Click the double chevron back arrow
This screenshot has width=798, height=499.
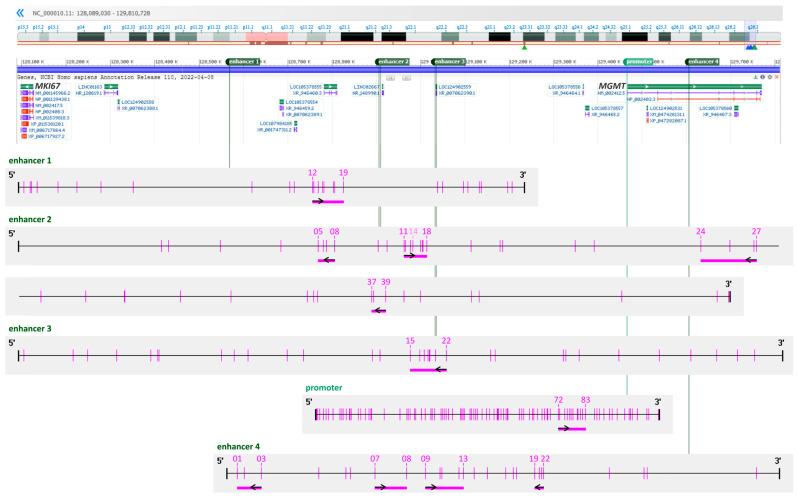(x=21, y=11)
